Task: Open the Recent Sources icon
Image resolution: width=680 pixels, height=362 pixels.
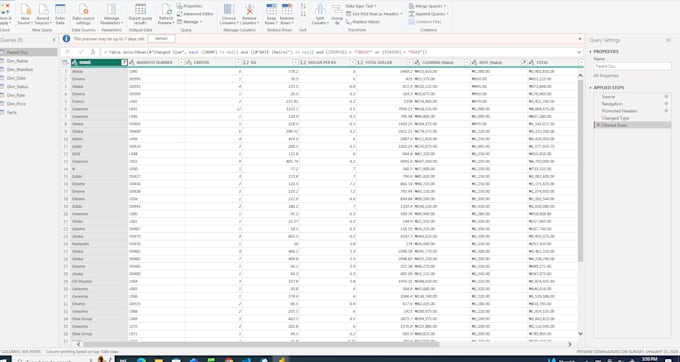Action: click(43, 10)
